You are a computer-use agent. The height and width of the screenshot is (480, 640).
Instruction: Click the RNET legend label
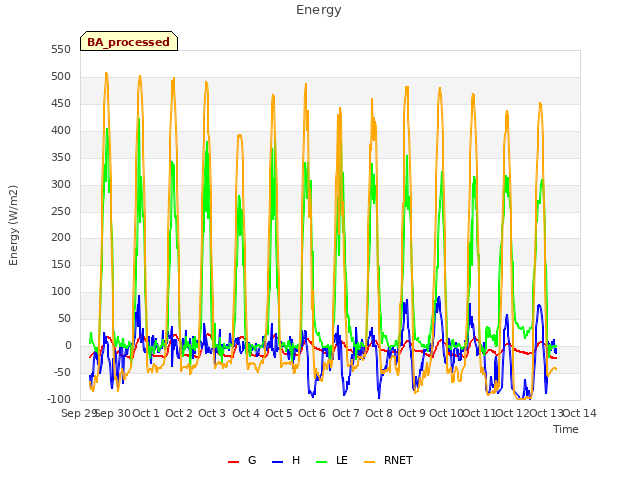click(398, 460)
